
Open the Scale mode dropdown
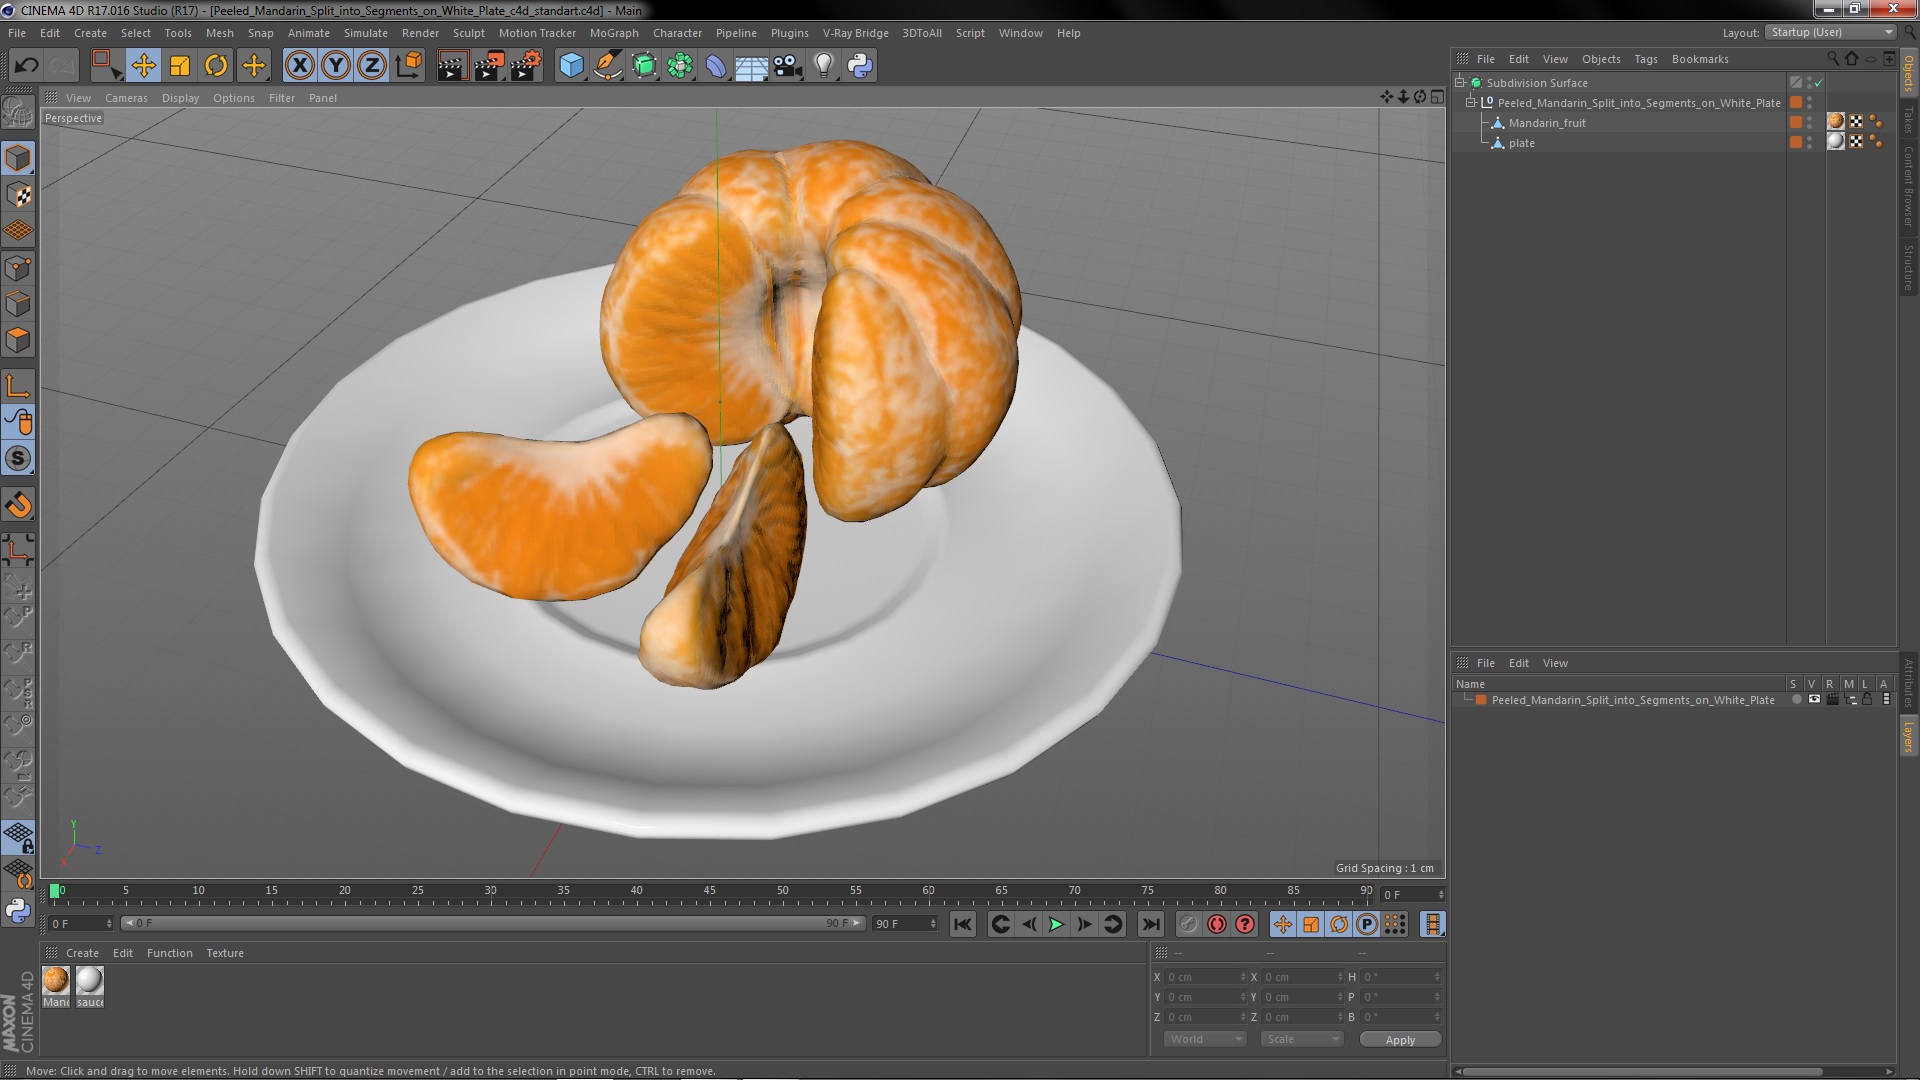(x=1301, y=1039)
